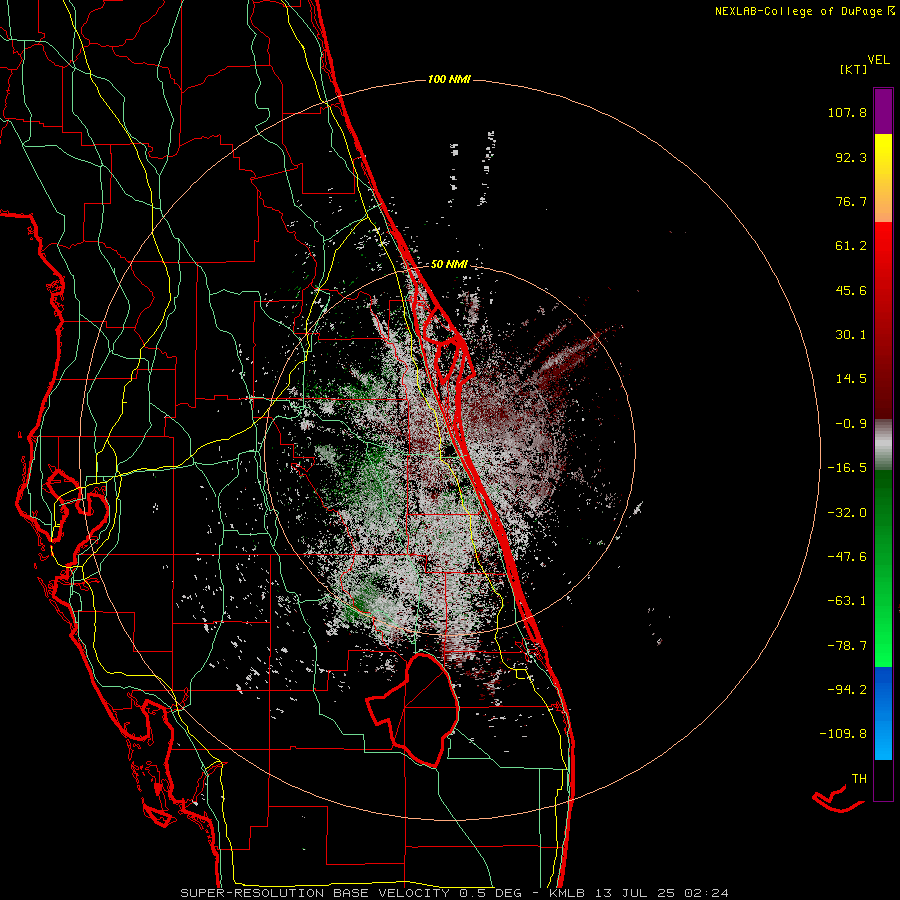
Task: Click the 76.7 legend value
Action: coord(851,201)
